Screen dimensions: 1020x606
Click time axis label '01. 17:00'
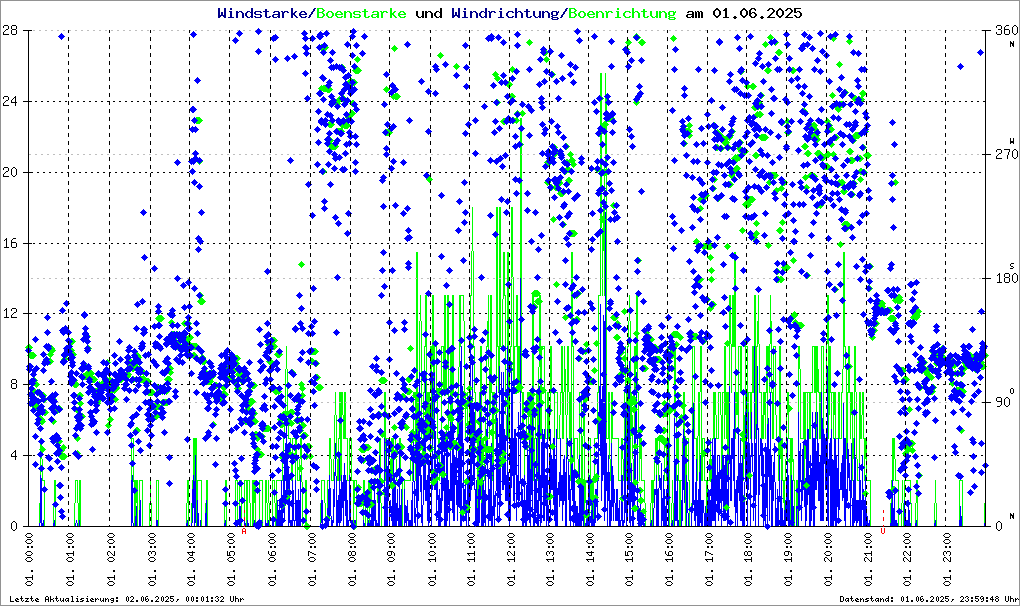pos(709,559)
